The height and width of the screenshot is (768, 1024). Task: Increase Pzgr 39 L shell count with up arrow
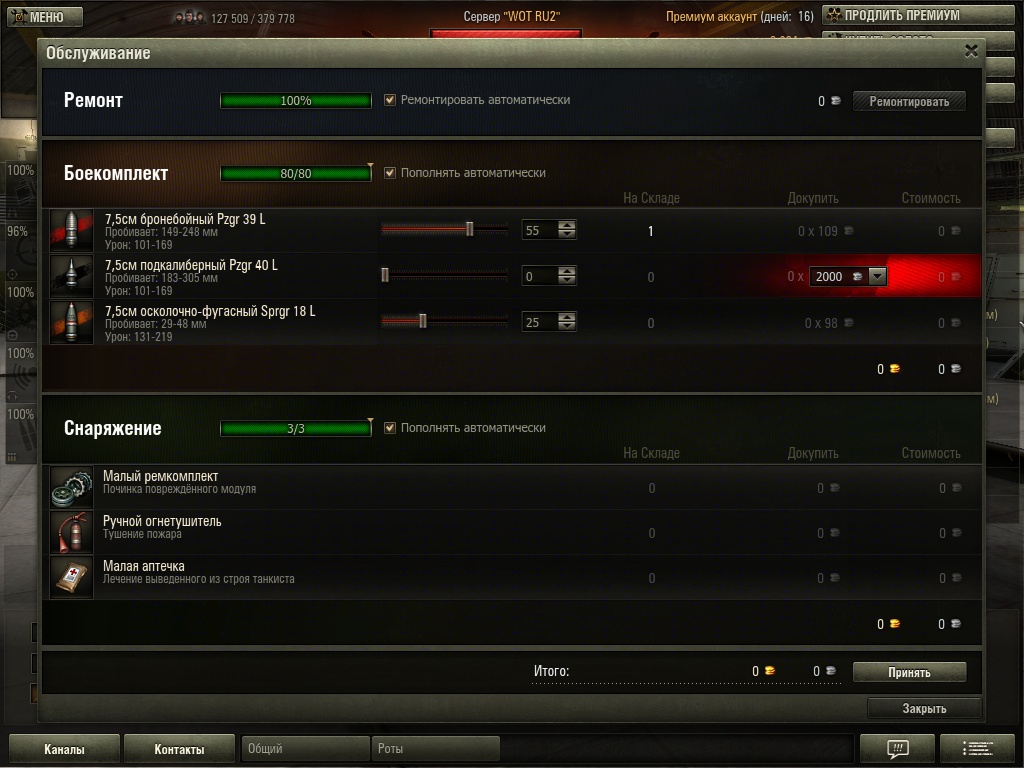pyautogui.click(x=567, y=225)
